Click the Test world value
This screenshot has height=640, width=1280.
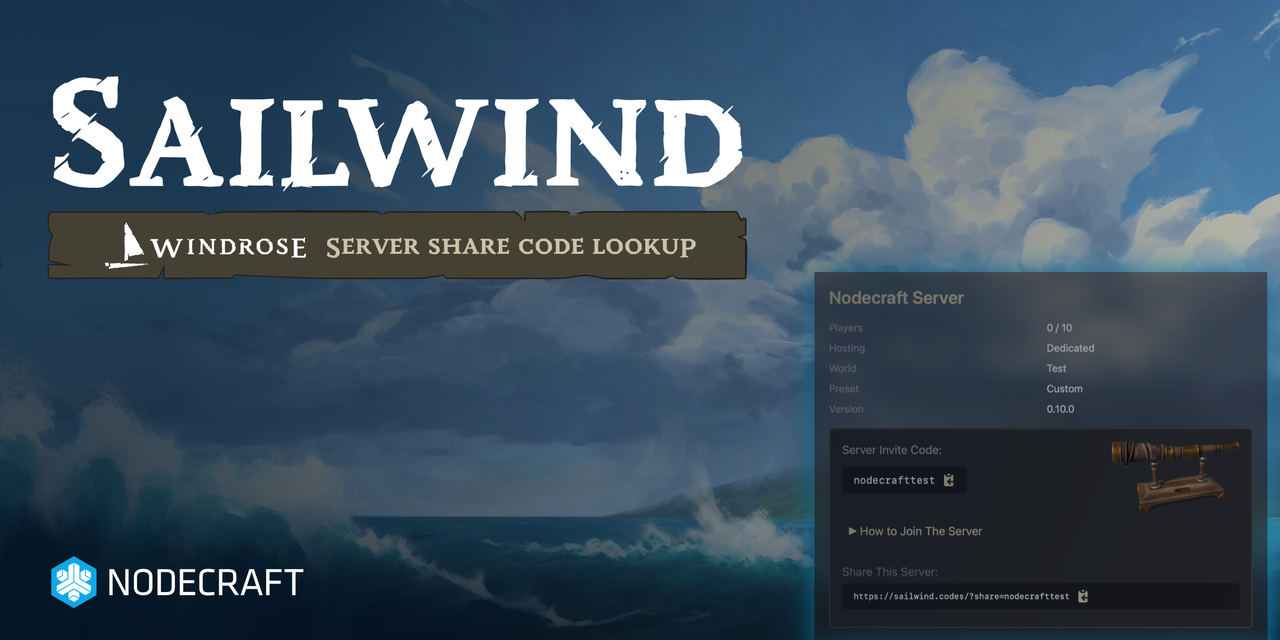pos(1056,369)
